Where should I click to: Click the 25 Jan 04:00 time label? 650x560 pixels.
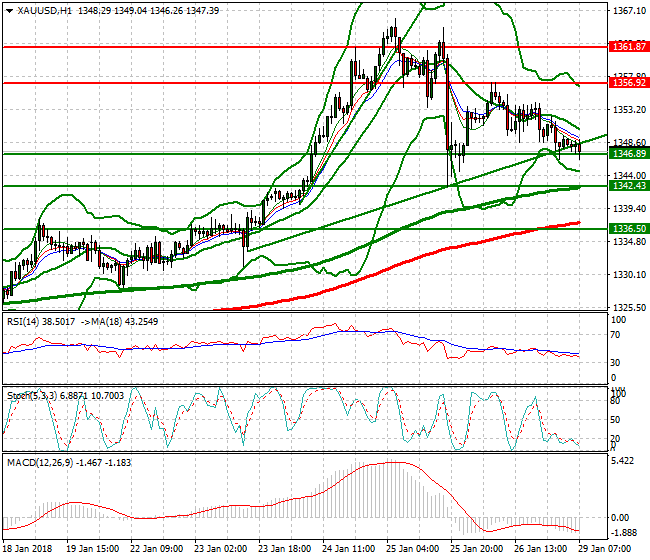pos(412,549)
